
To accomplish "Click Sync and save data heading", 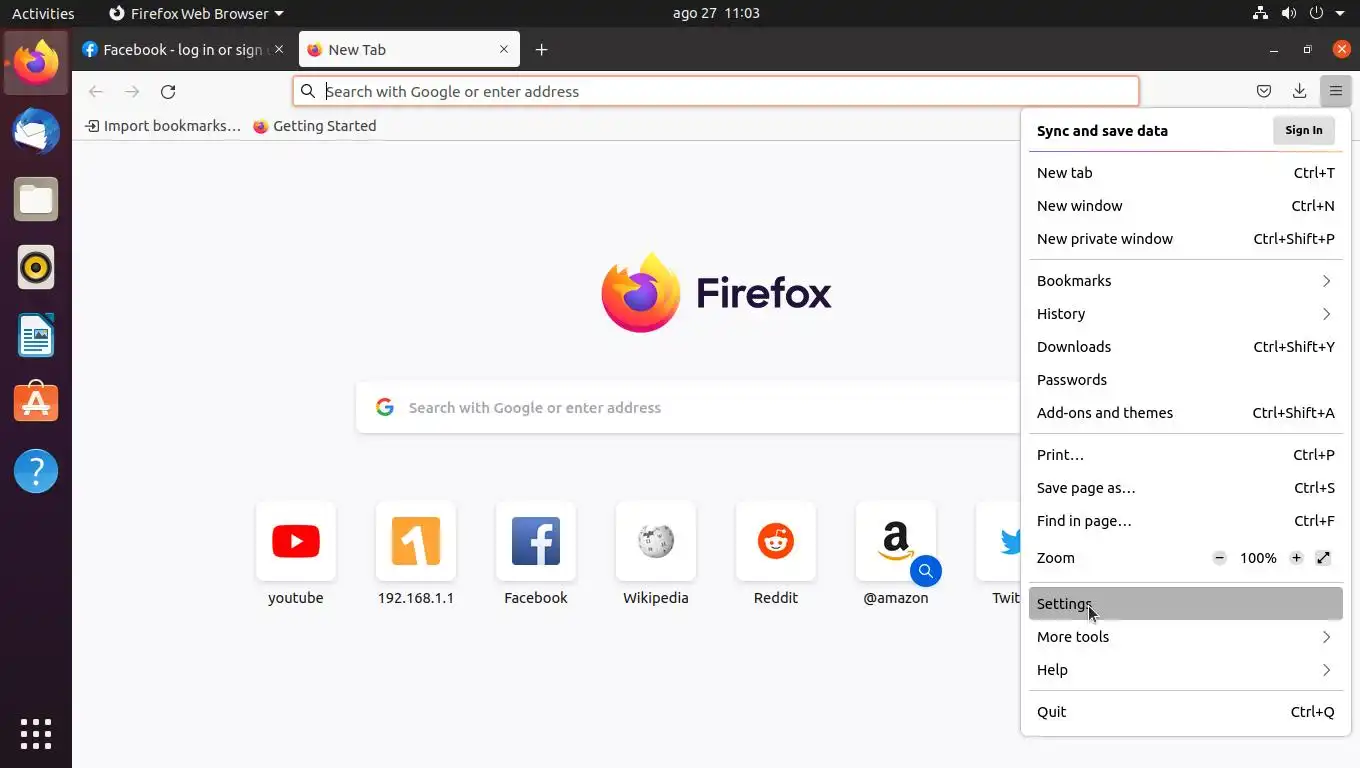I will 1102,131.
